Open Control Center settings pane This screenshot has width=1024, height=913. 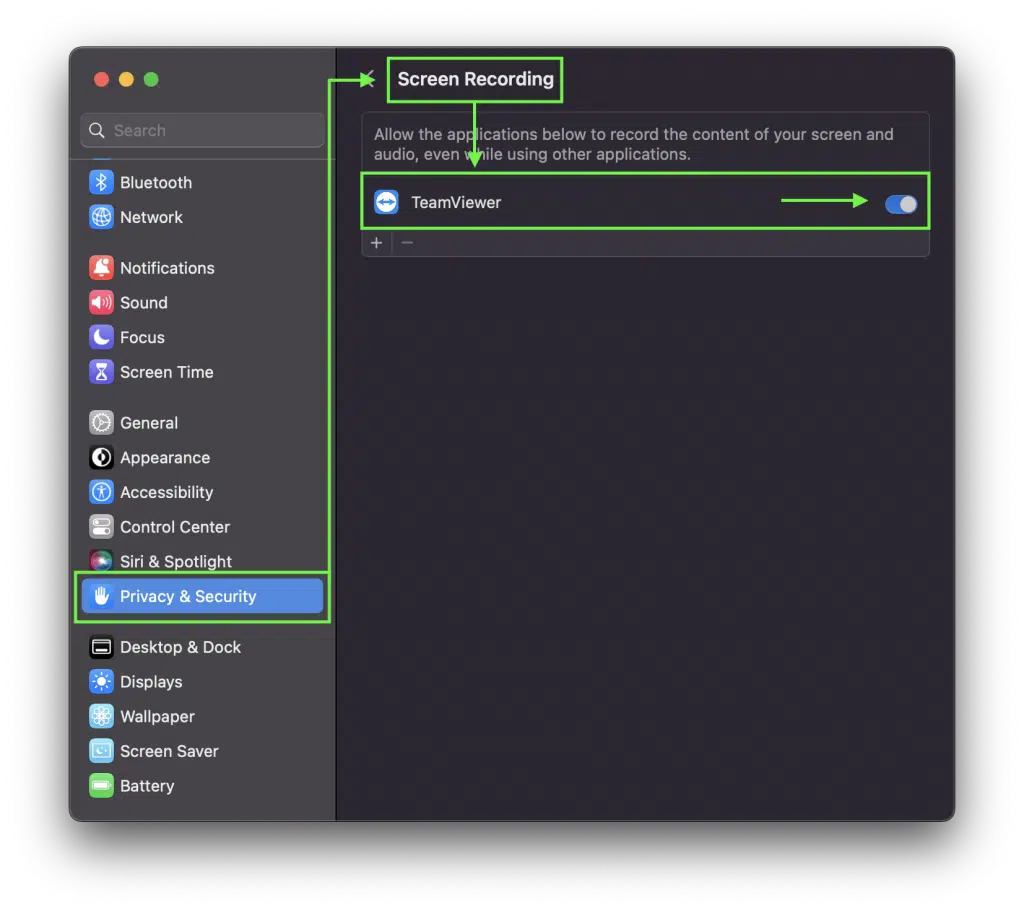(175, 526)
